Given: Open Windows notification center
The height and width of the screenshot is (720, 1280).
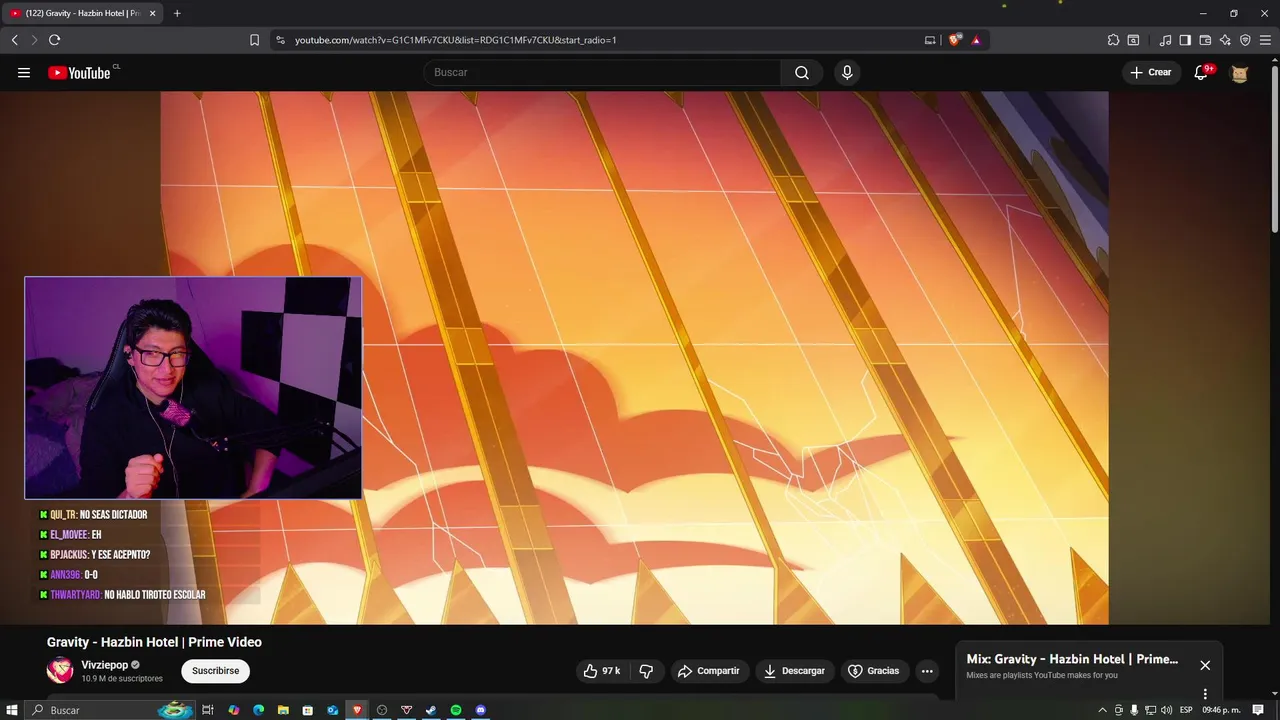Looking at the screenshot, I should [1259, 710].
